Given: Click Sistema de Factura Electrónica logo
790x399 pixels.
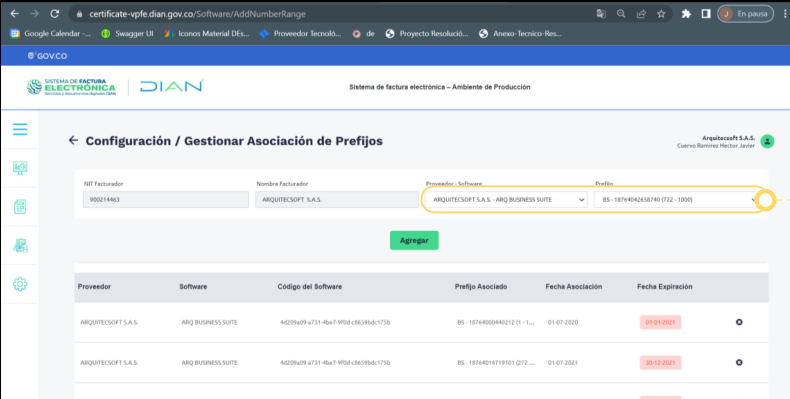Looking at the screenshot, I should tap(71, 87).
